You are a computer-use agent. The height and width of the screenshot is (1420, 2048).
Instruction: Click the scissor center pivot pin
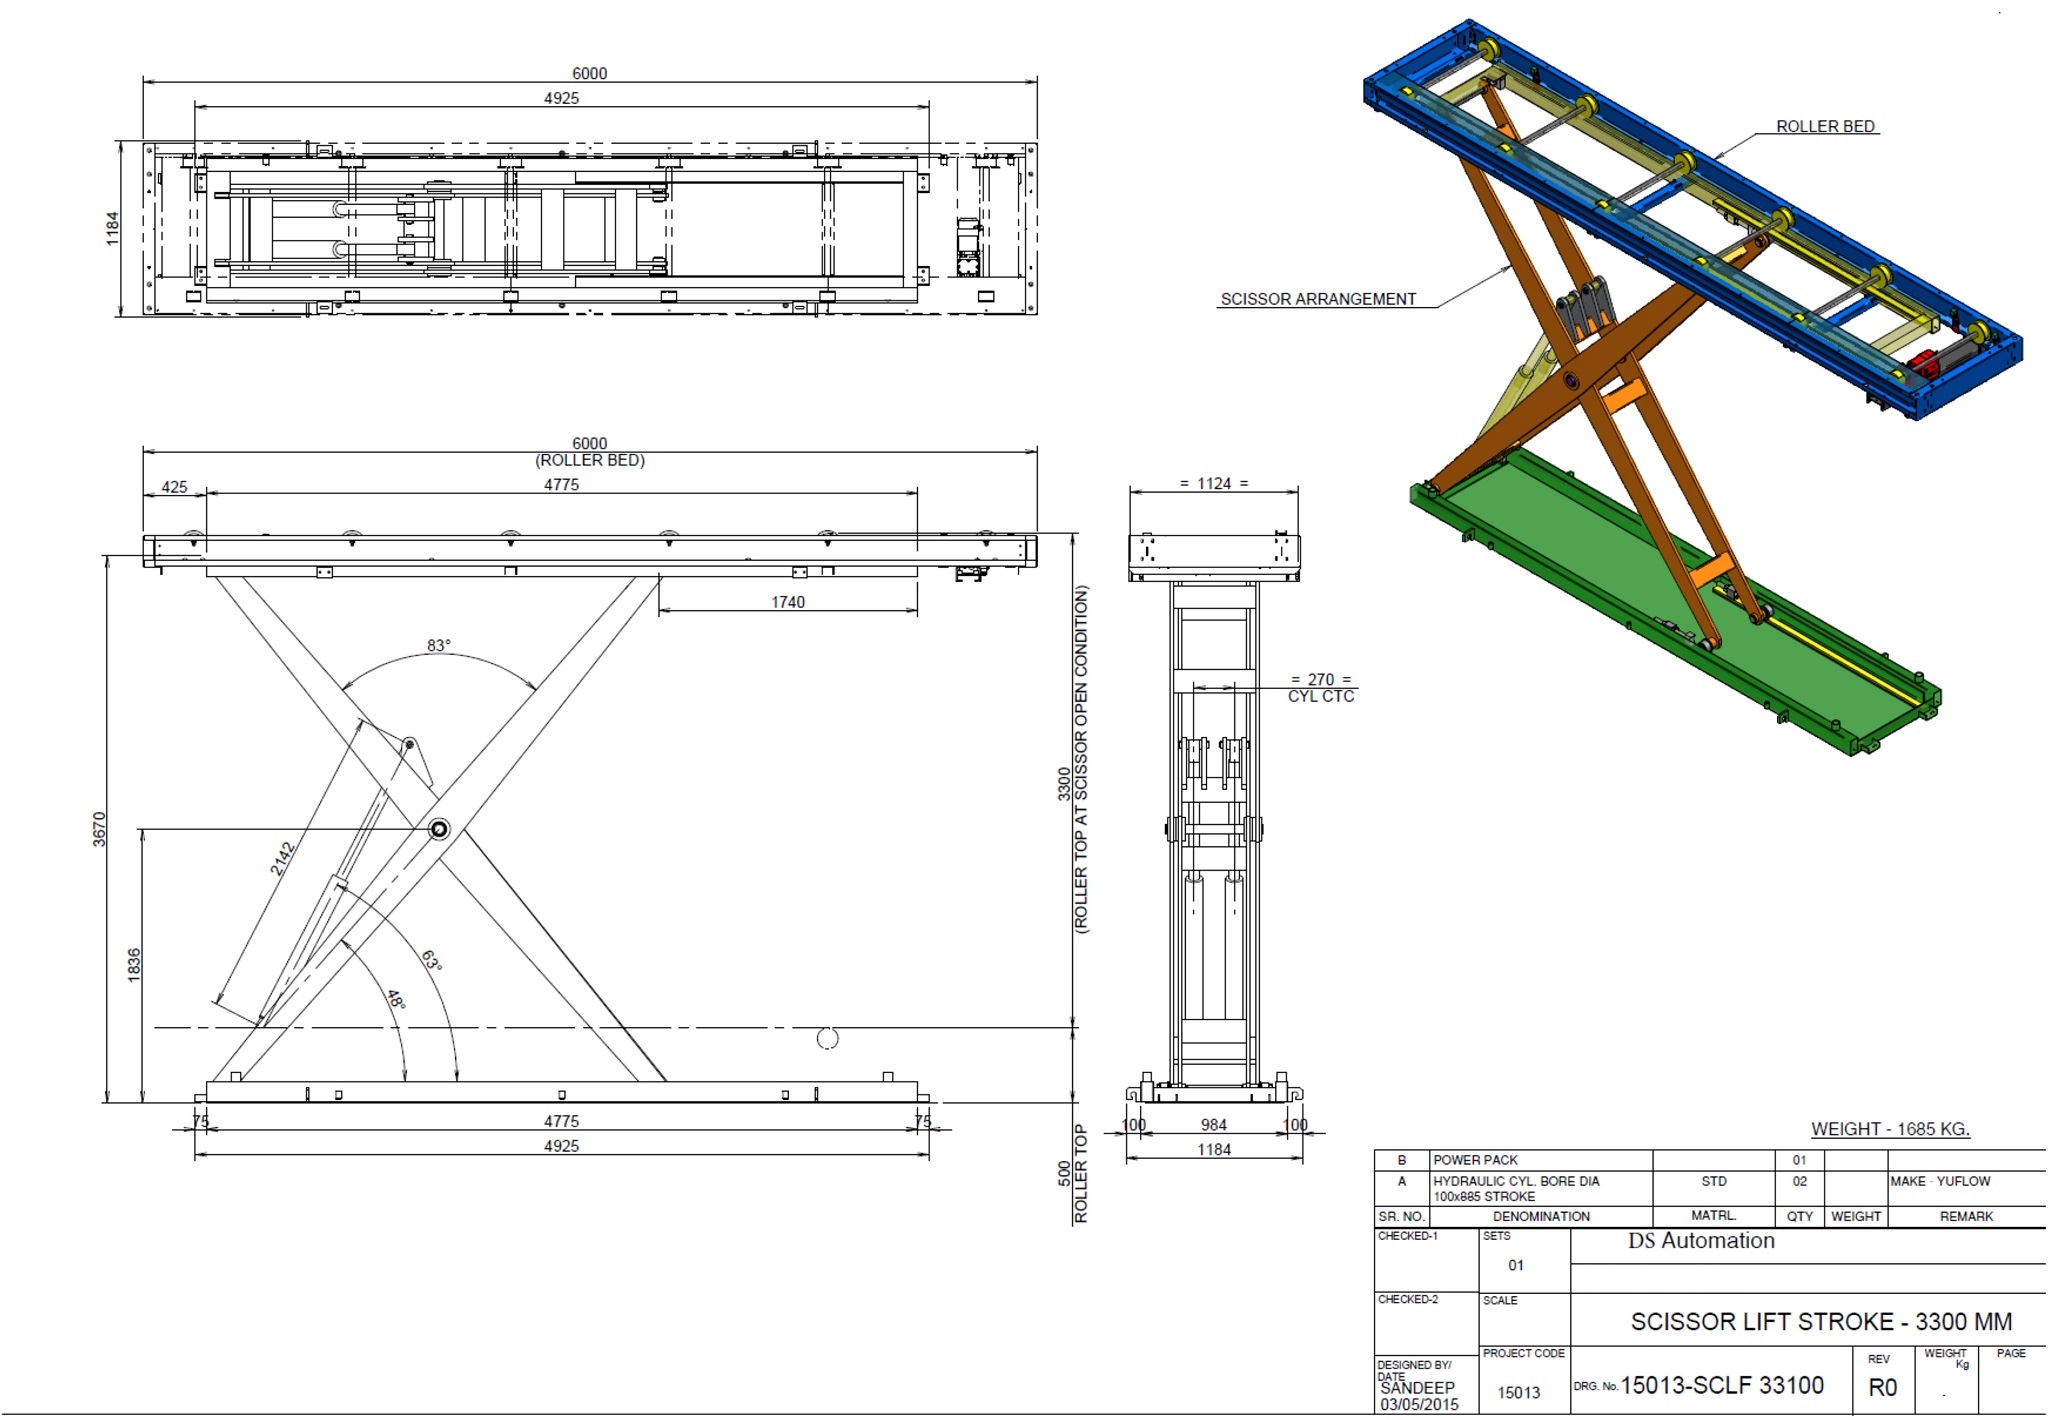pos(438,829)
